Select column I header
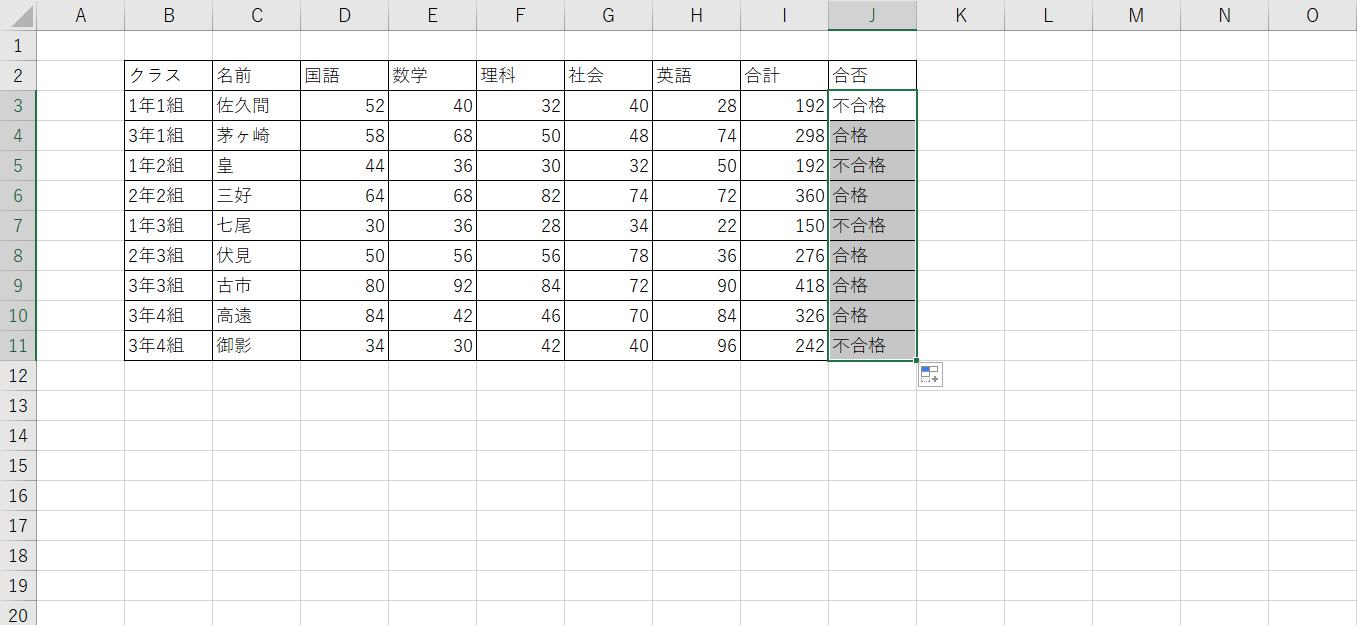 [784, 15]
